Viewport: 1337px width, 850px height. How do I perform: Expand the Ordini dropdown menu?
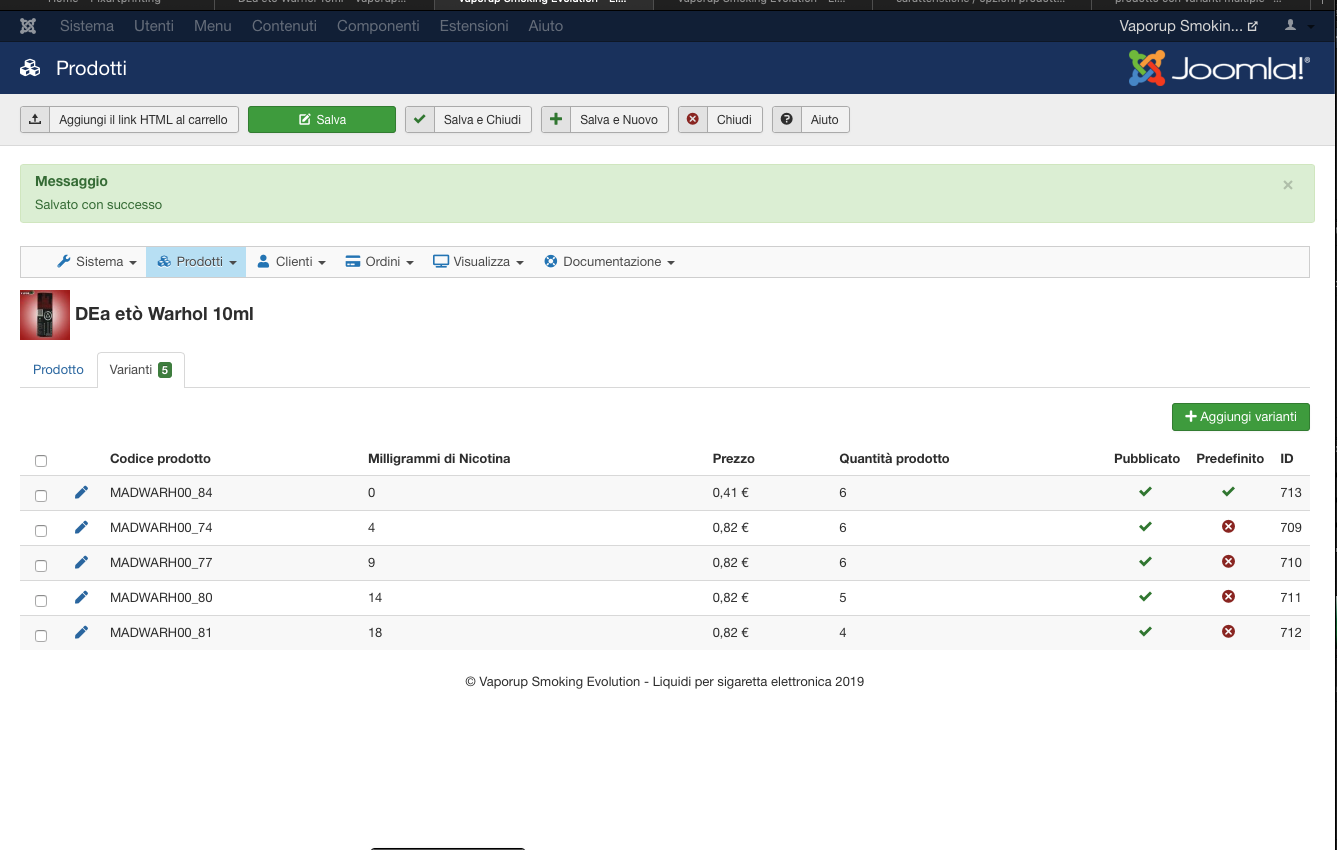[x=379, y=262]
